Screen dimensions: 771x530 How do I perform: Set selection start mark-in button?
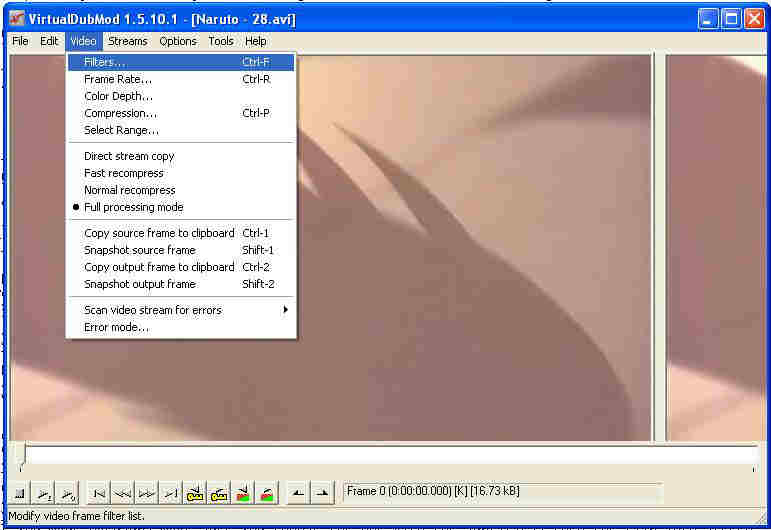[x=298, y=493]
